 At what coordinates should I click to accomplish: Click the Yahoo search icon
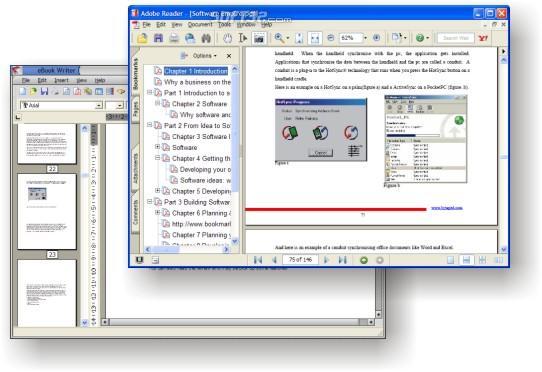(483, 38)
